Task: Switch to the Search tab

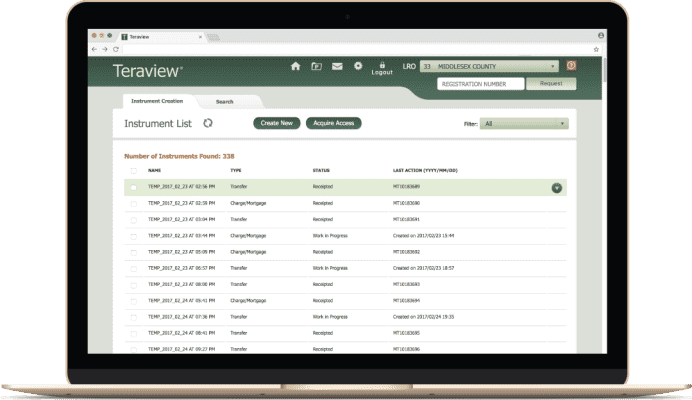Action: pyautogui.click(x=225, y=101)
